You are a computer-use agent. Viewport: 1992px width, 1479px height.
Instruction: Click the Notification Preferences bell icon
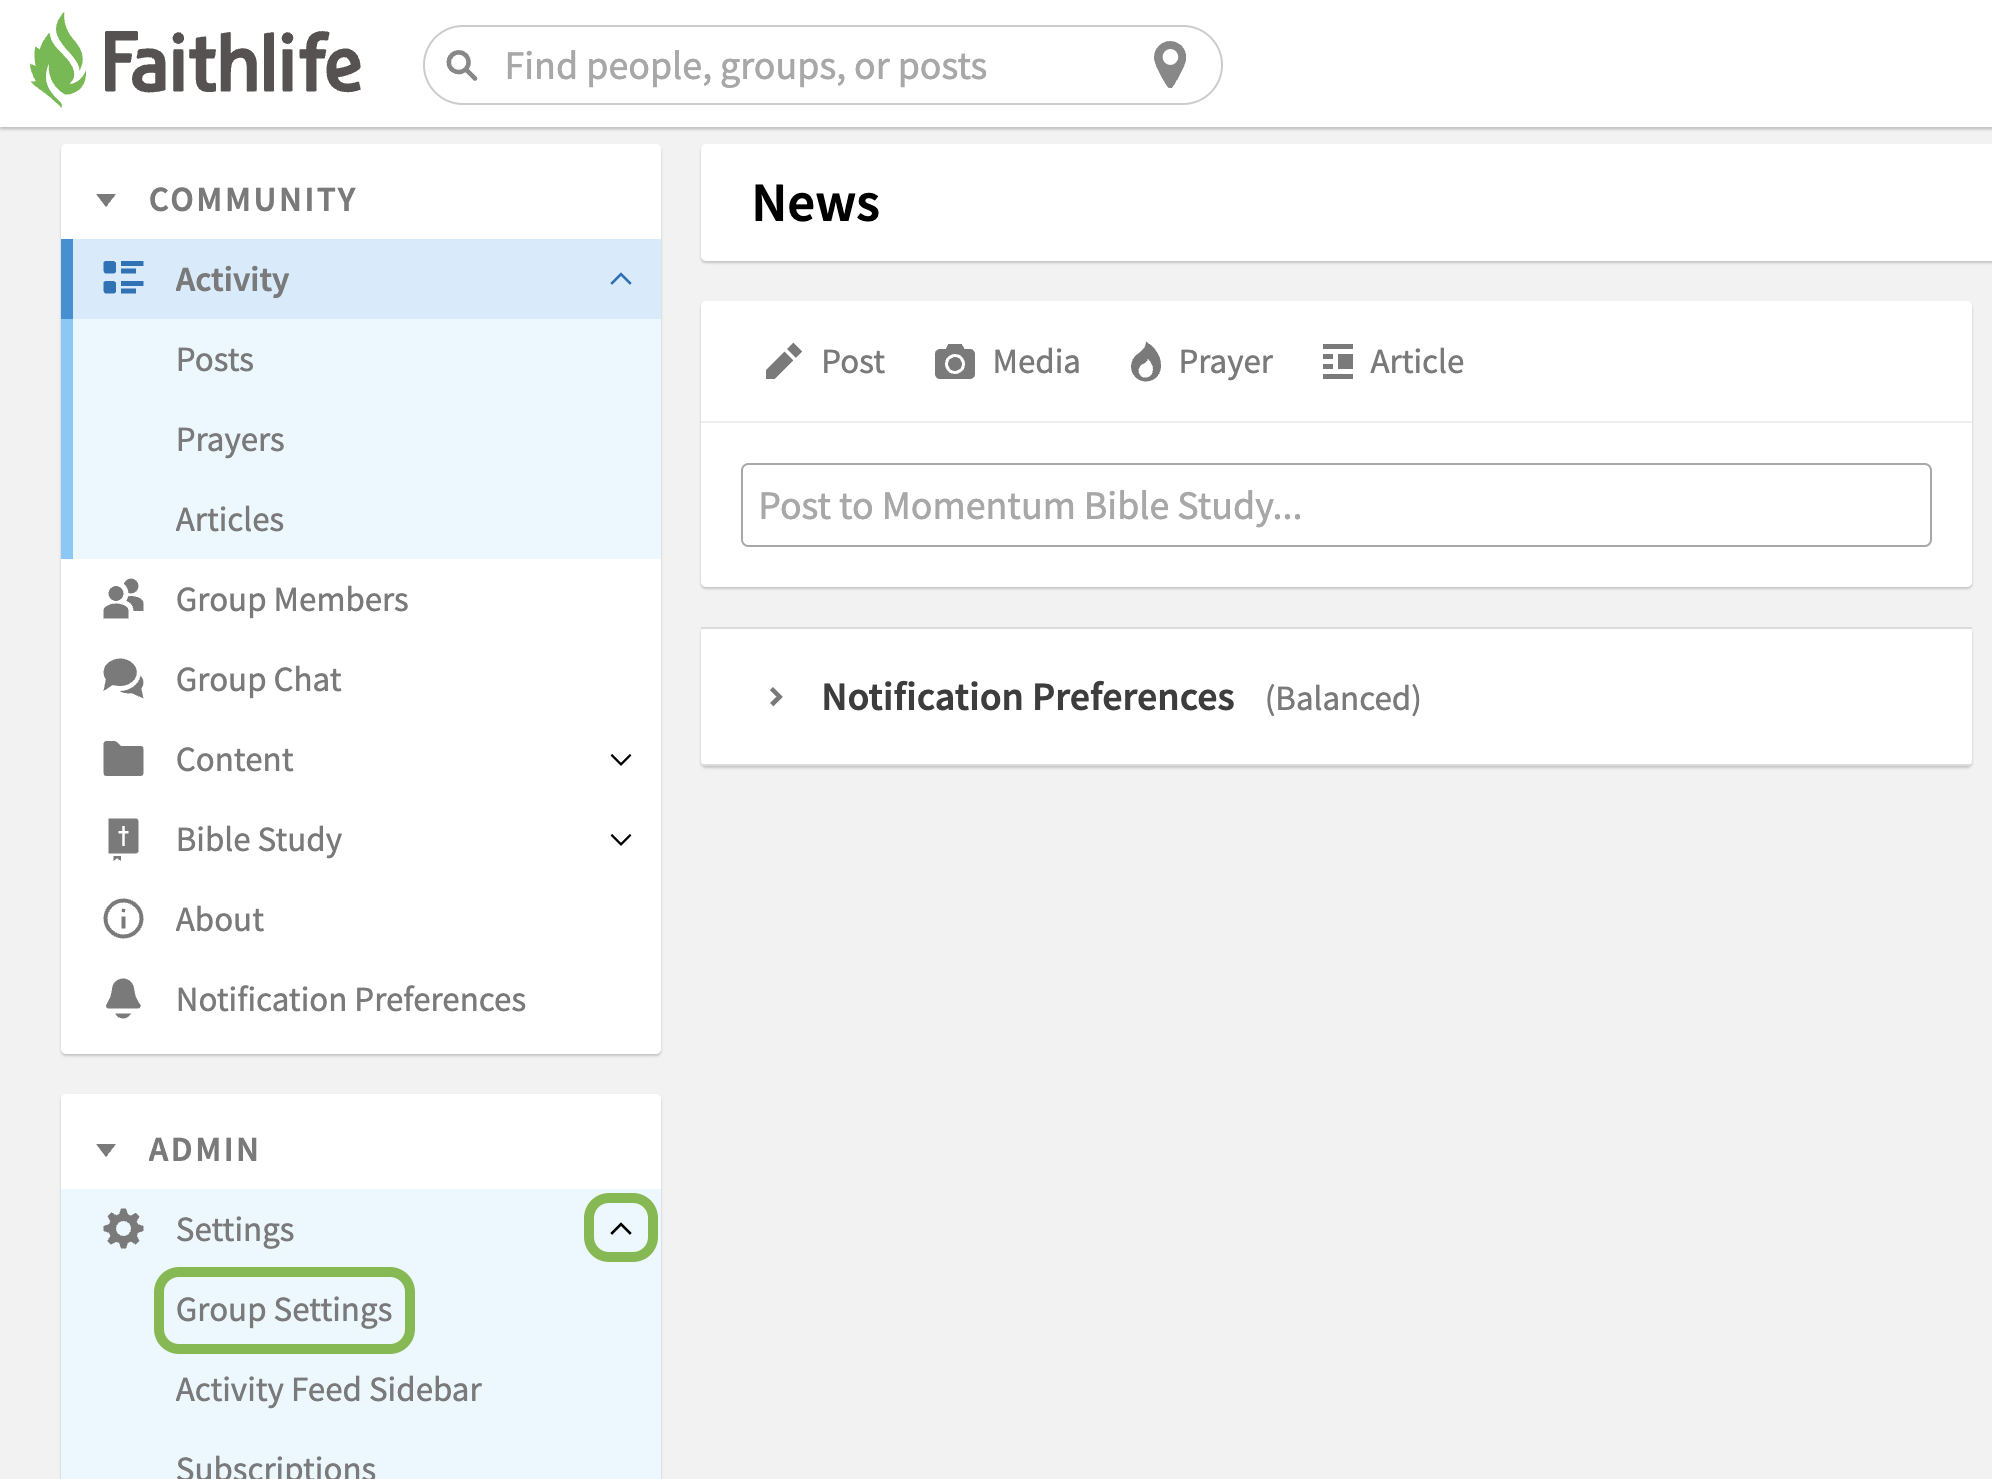[x=123, y=998]
